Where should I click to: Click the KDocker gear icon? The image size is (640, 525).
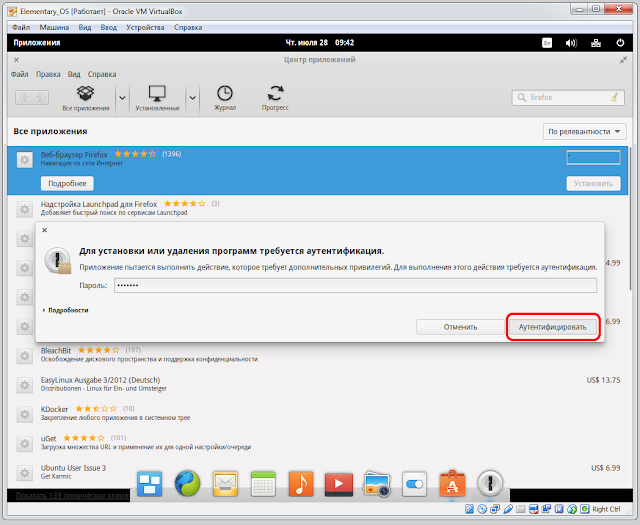tap(25, 414)
